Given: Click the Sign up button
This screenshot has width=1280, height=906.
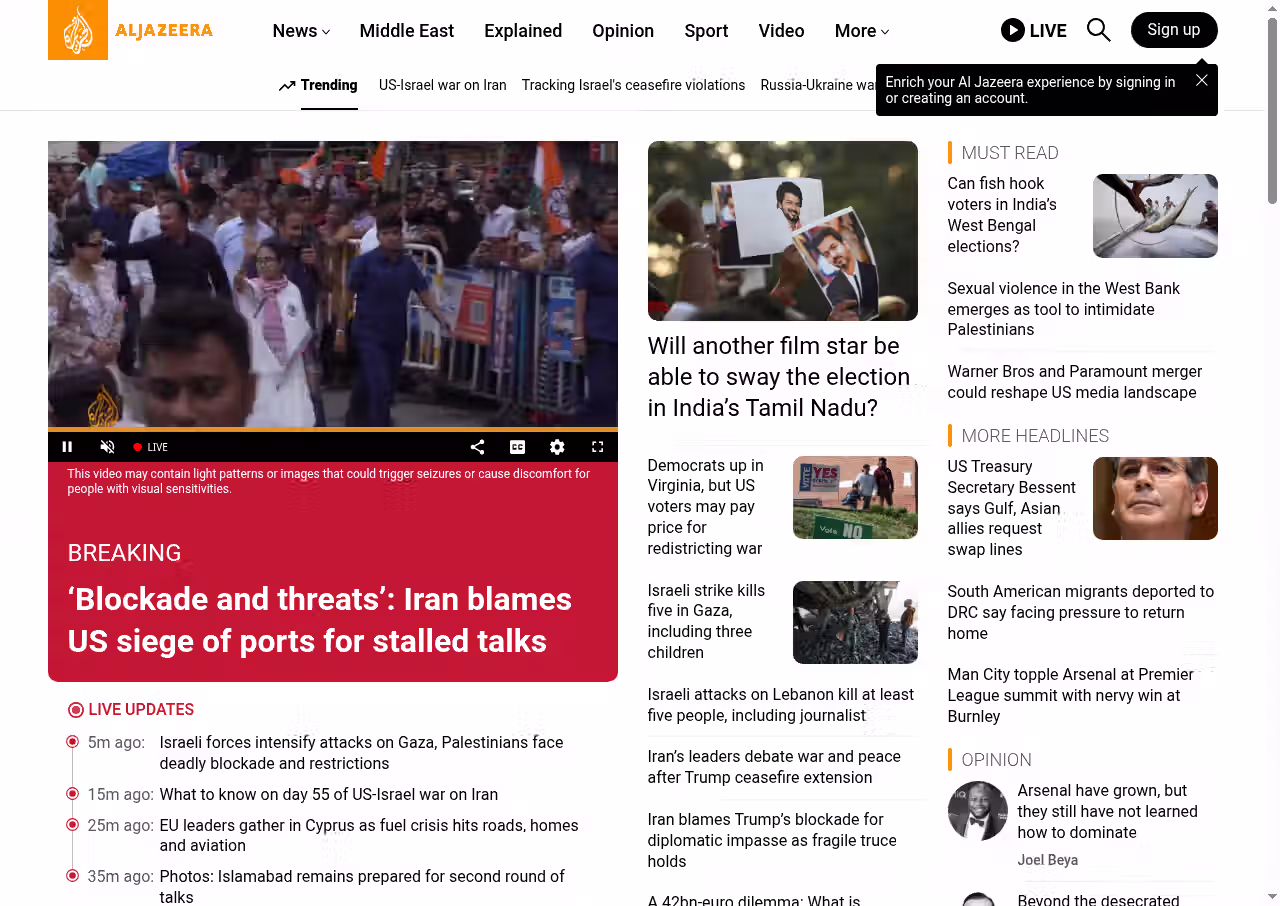Looking at the screenshot, I should pyautogui.click(x=1173, y=30).
